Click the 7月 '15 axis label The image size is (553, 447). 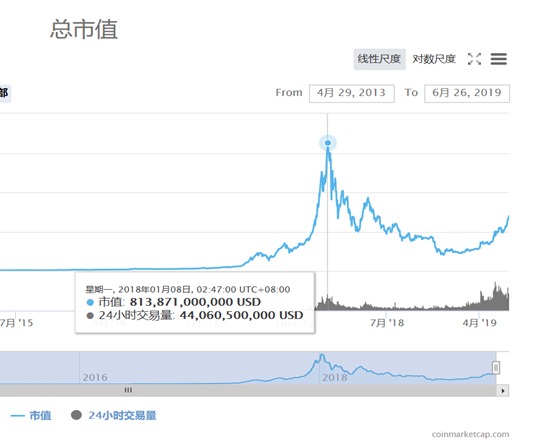[16, 323]
